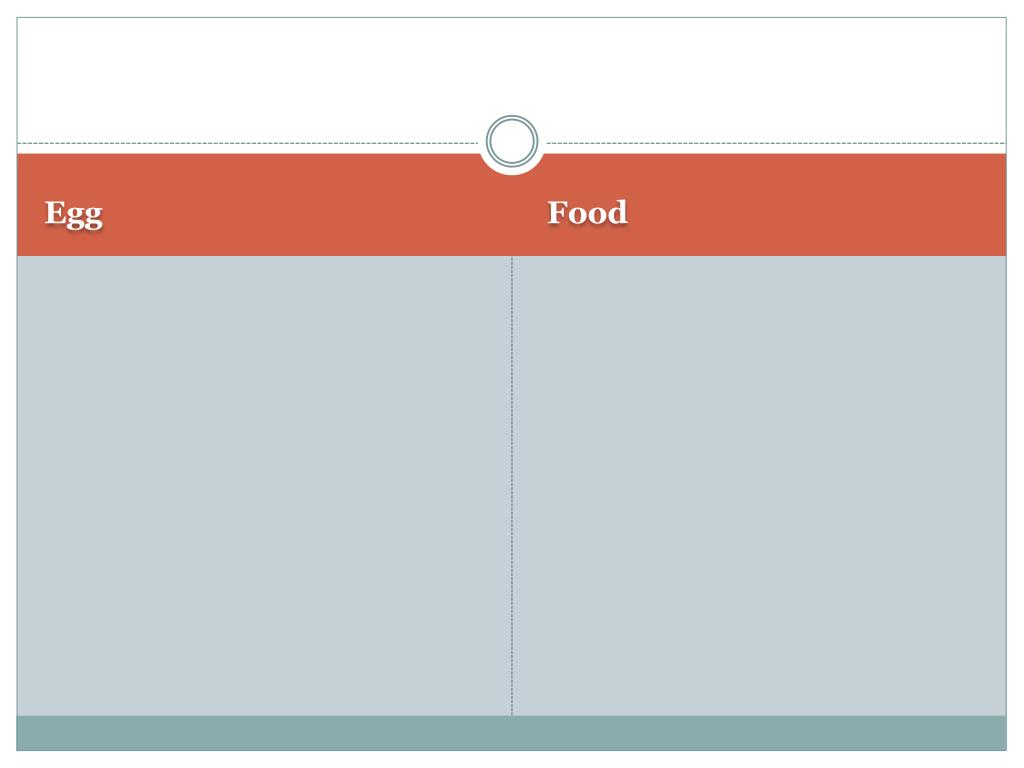Click the empty gray panel under Egg

pos(264,485)
